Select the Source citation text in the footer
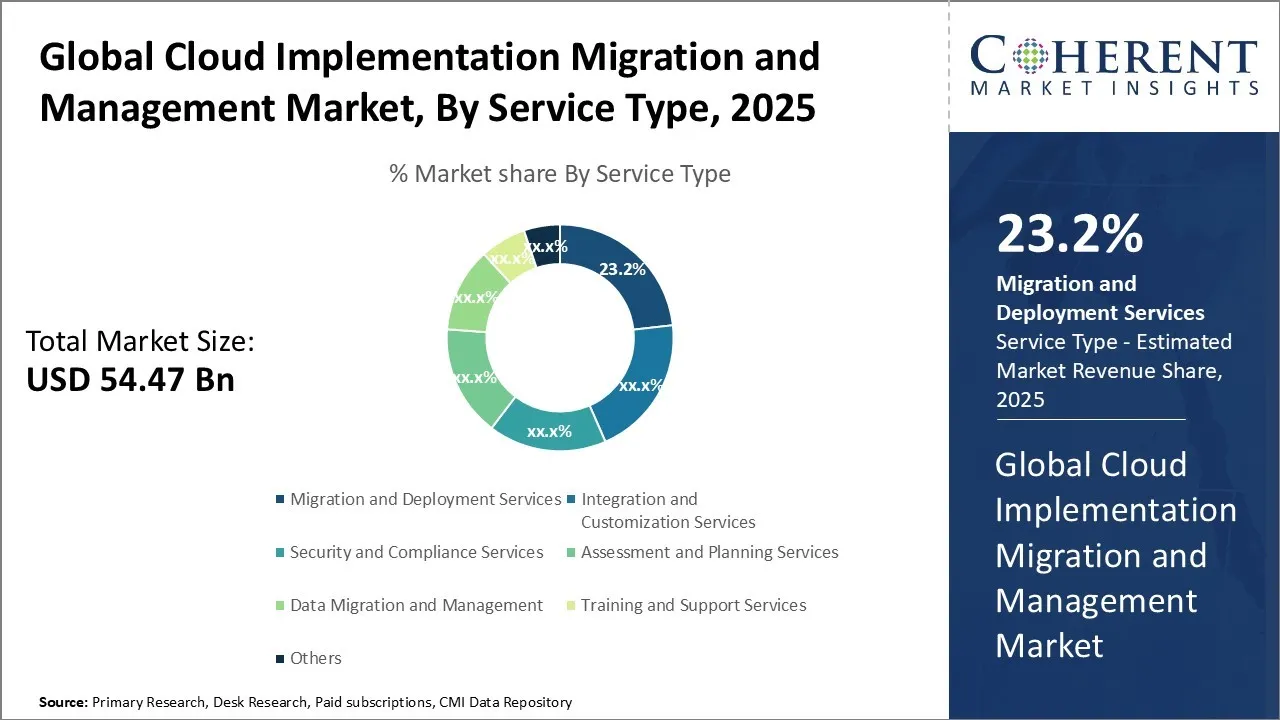This screenshot has width=1280, height=720. pos(305,702)
